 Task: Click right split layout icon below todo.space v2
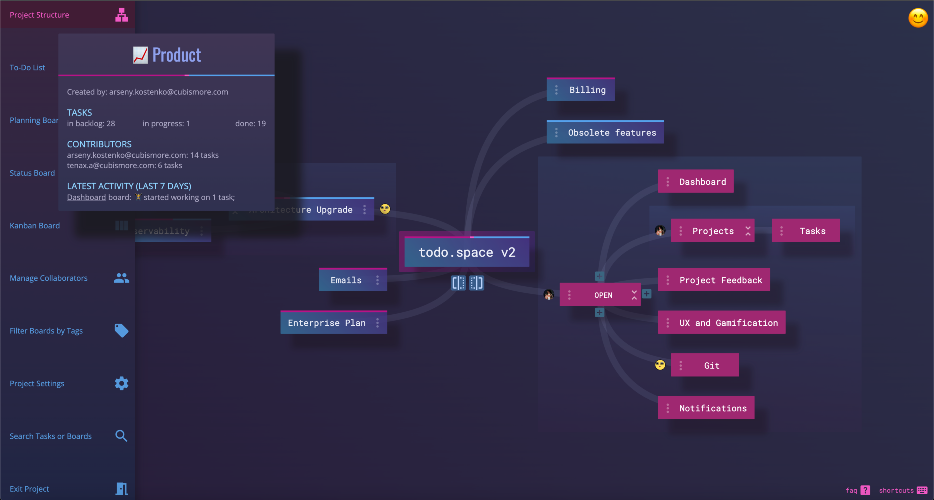point(476,282)
